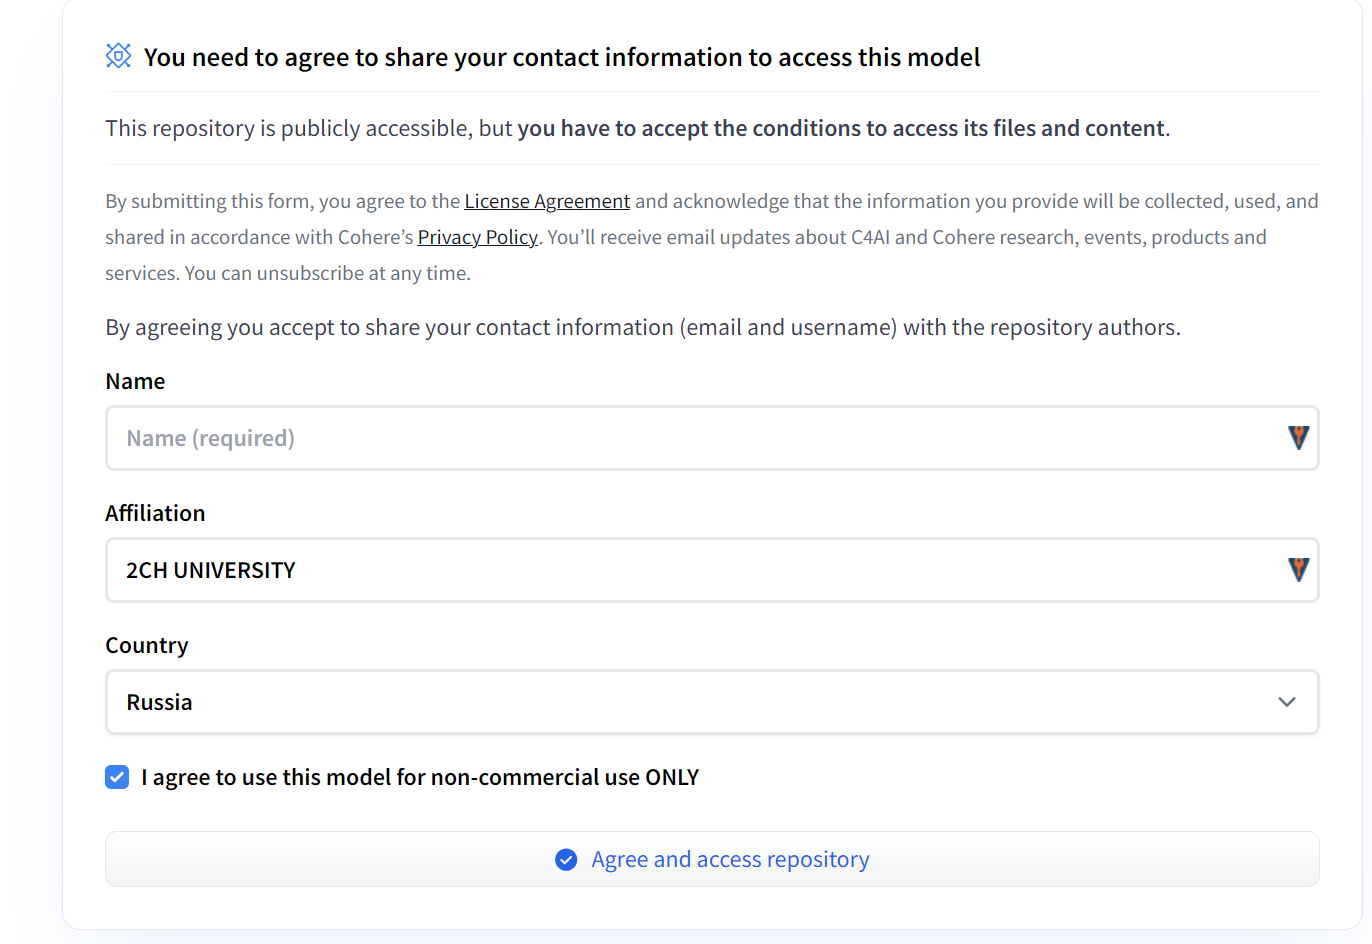Image resolution: width=1372 pixels, height=944 pixels.
Task: Focus the Name (required) input field
Action: (x=712, y=438)
